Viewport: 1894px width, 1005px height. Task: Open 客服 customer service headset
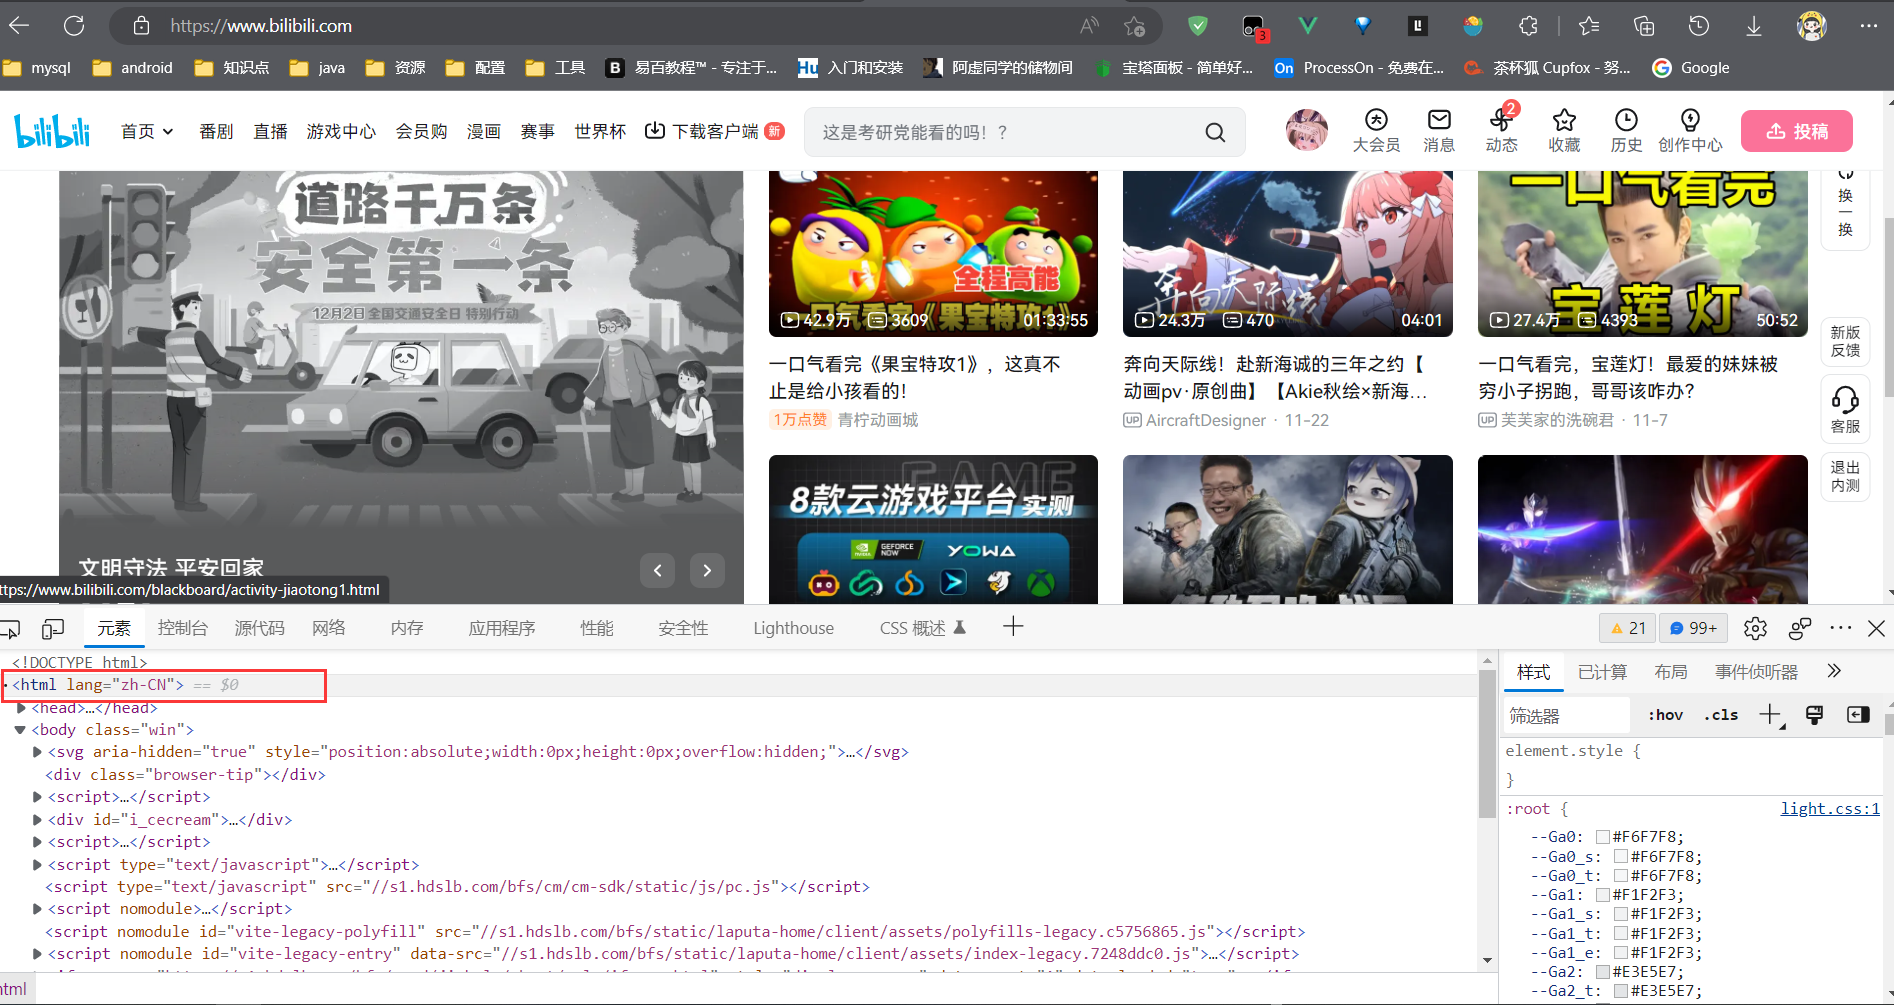pyautogui.click(x=1845, y=409)
